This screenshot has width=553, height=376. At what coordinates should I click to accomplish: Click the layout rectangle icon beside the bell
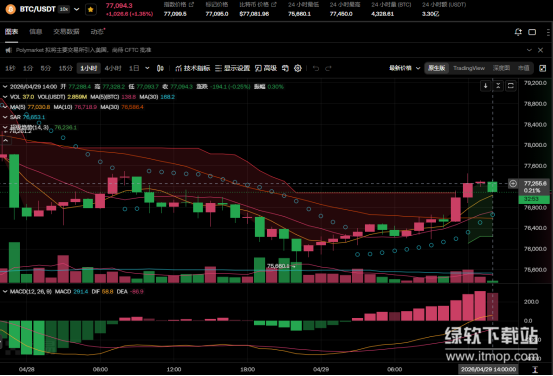532,32
